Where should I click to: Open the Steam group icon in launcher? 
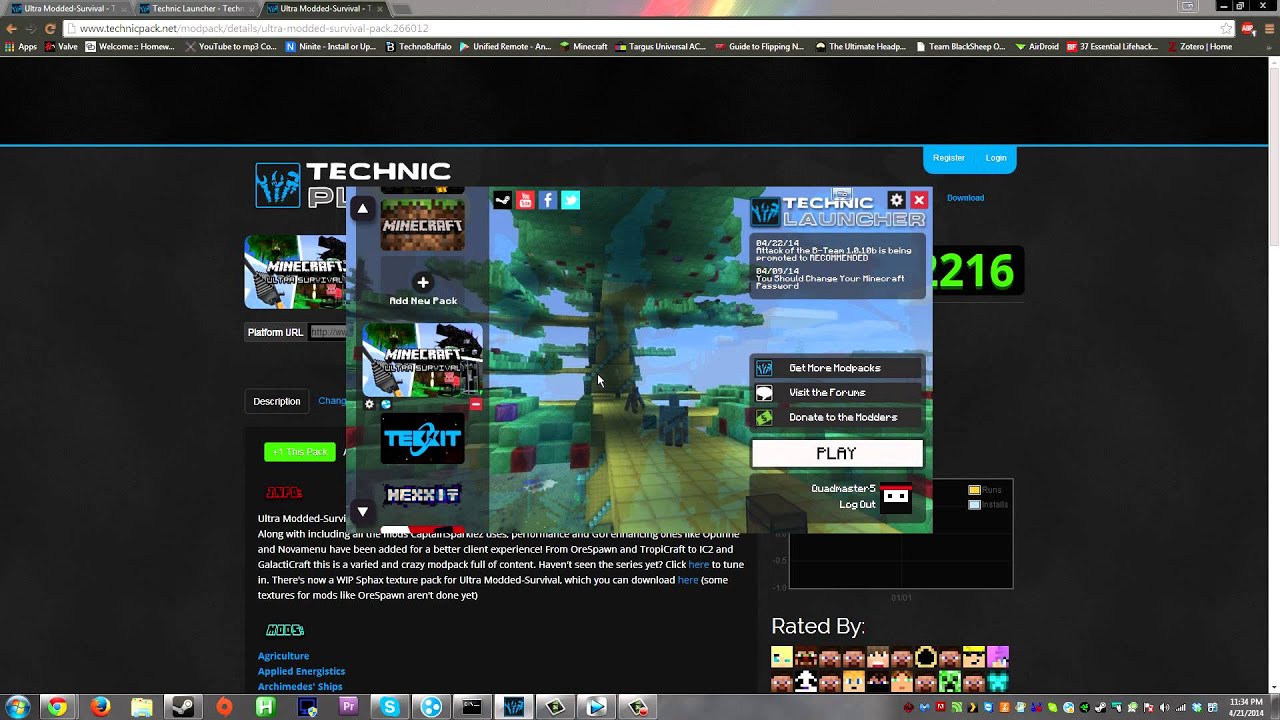pyautogui.click(x=502, y=200)
